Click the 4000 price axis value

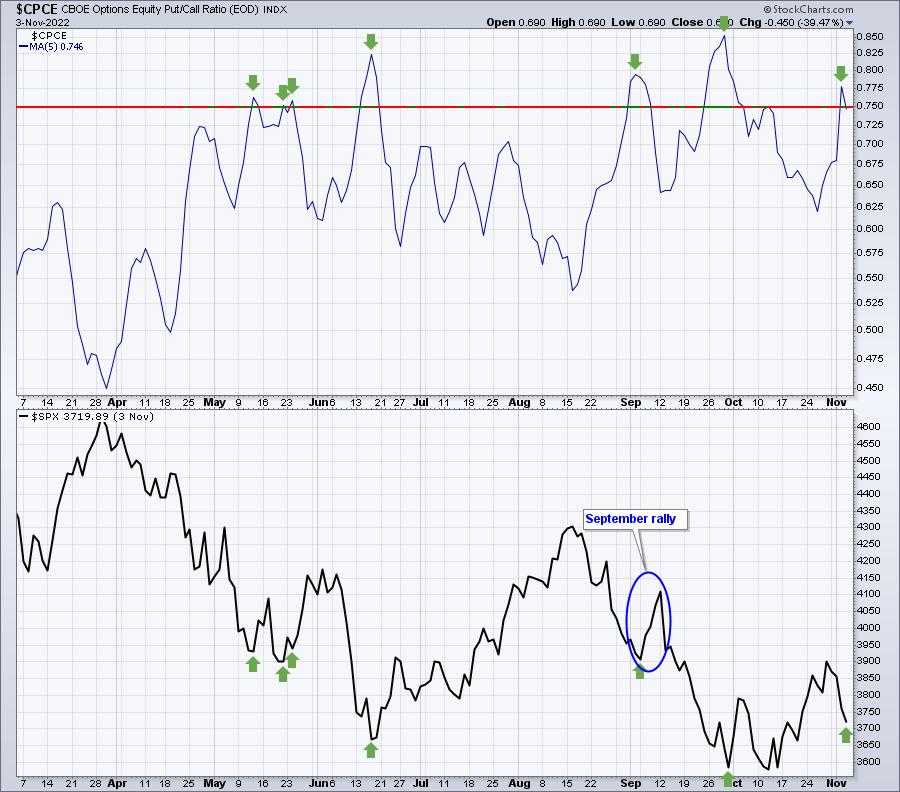[x=868, y=627]
